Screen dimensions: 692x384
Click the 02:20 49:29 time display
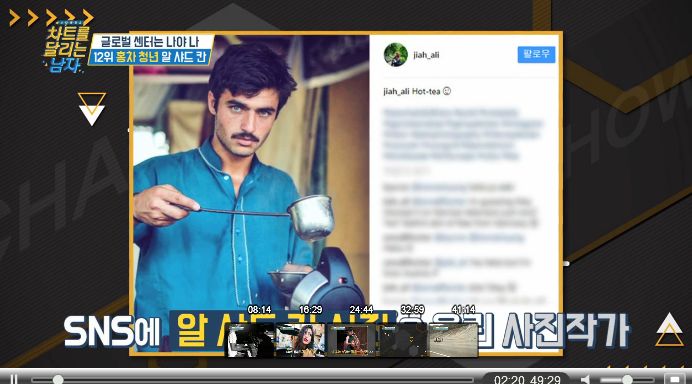point(527,380)
